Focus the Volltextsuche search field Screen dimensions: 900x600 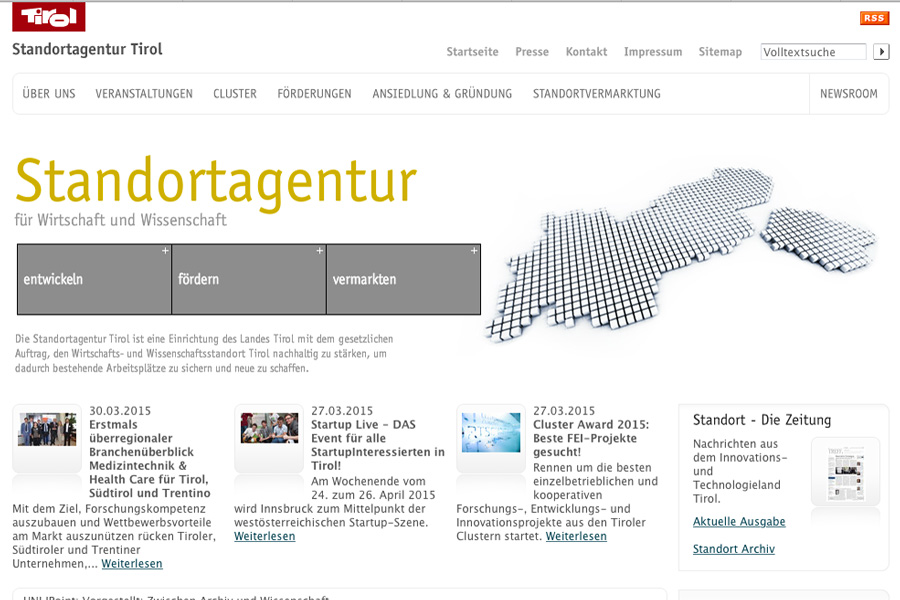813,52
